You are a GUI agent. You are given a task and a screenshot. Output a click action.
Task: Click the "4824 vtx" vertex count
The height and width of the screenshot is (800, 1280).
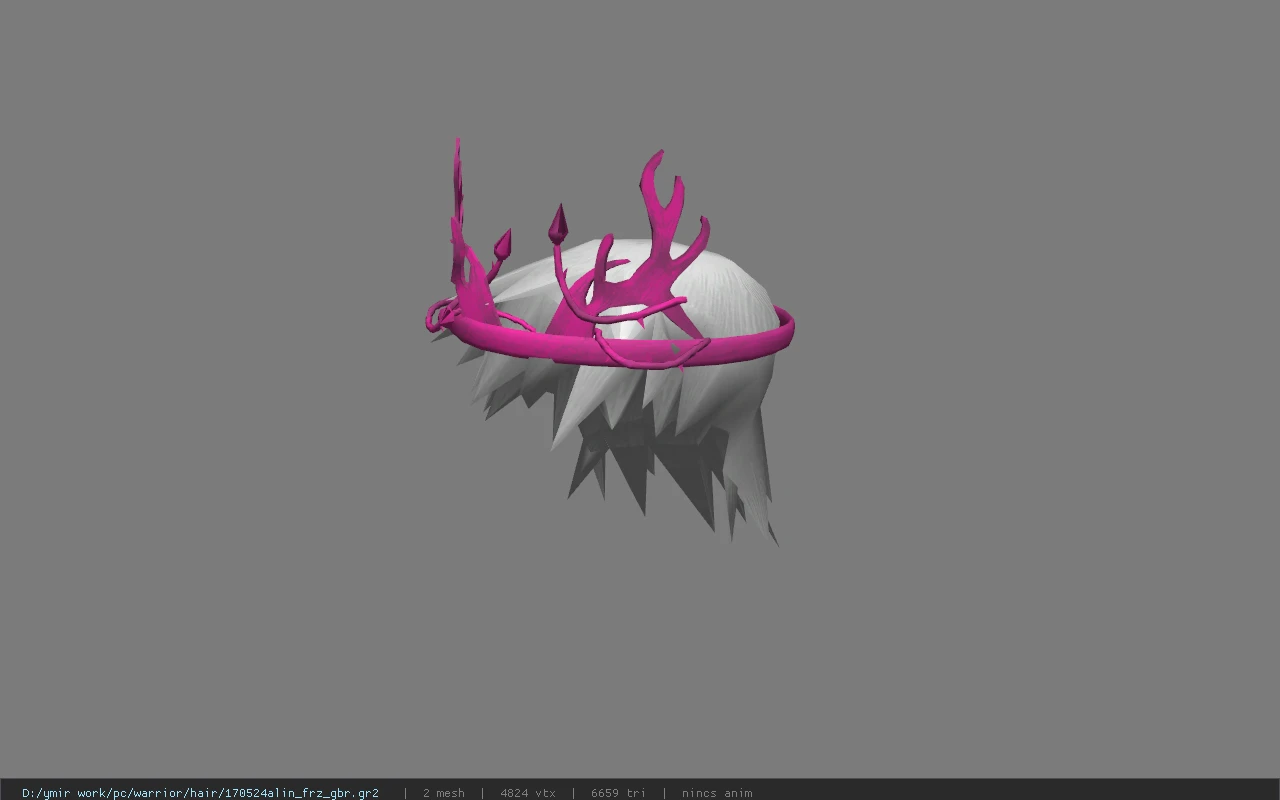528,793
